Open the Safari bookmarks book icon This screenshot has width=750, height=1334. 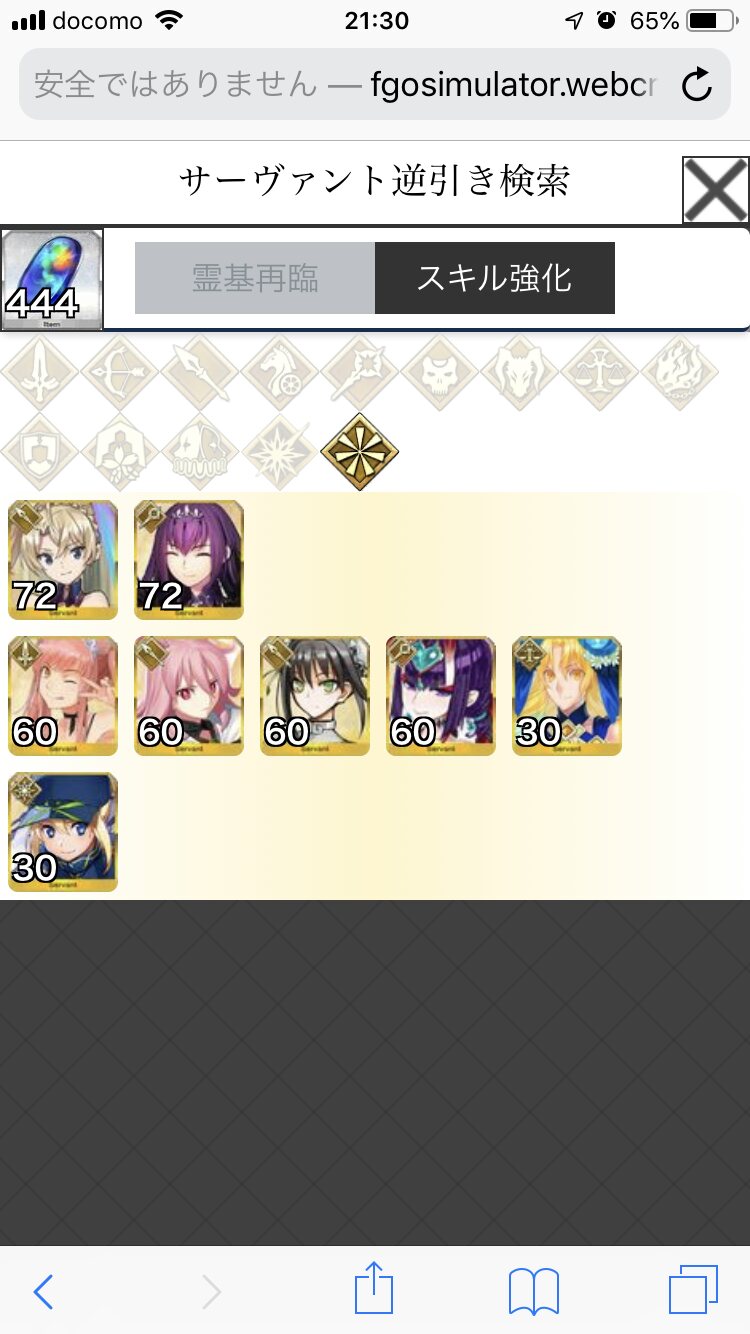tap(534, 1292)
